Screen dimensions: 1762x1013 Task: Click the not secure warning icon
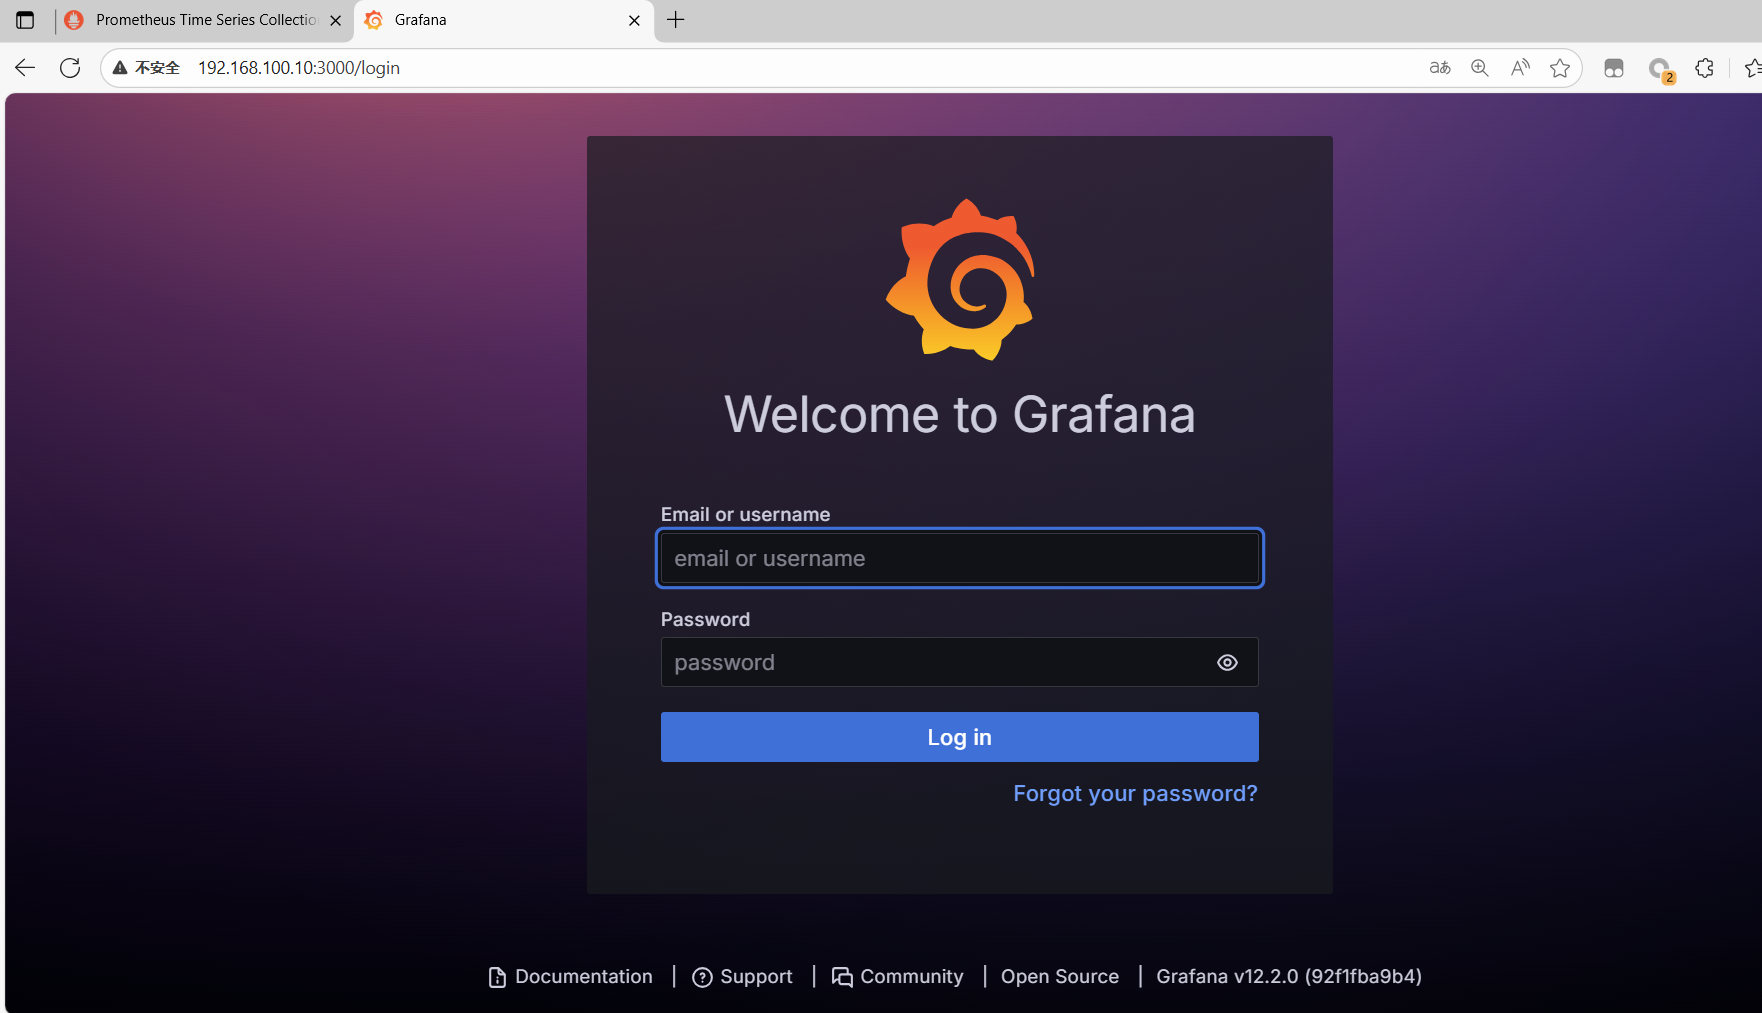click(120, 68)
